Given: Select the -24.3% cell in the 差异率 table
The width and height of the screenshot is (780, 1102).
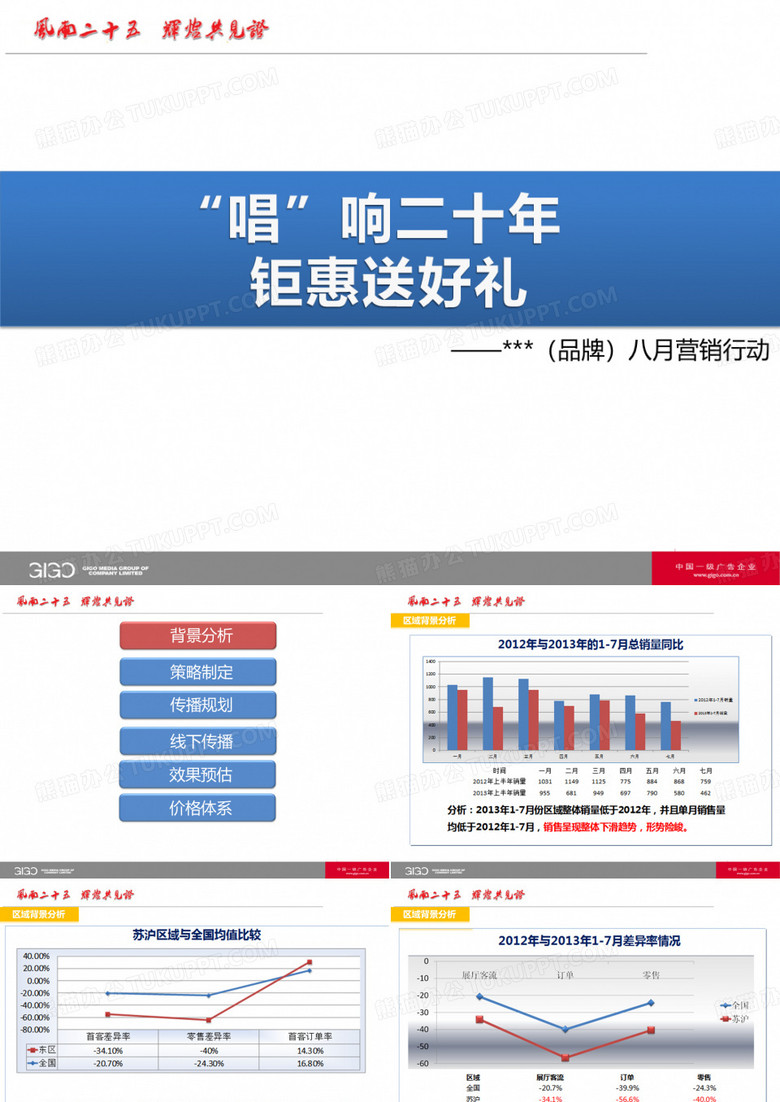Looking at the screenshot, I should (x=704, y=1088).
